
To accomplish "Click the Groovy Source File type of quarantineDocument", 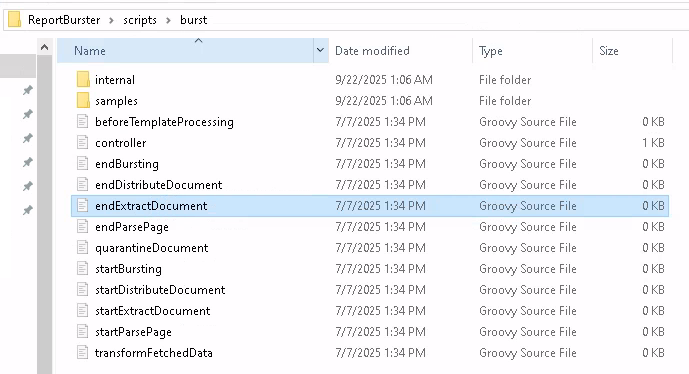I will (528, 248).
